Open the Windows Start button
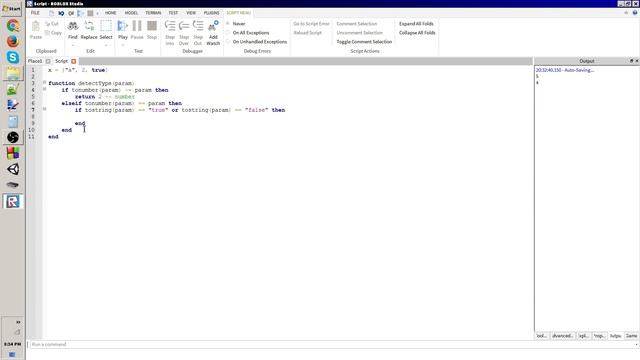This screenshot has height=360, width=640. (12, 8)
